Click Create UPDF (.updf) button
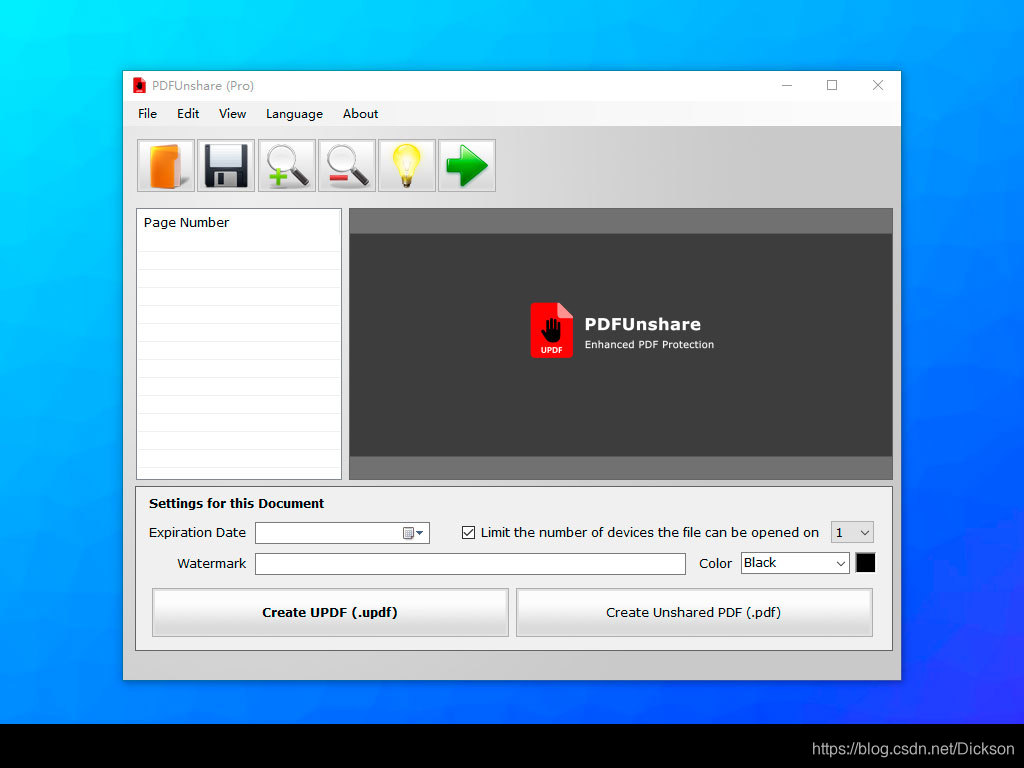Screen dimensions: 1024x768 tap(330, 613)
